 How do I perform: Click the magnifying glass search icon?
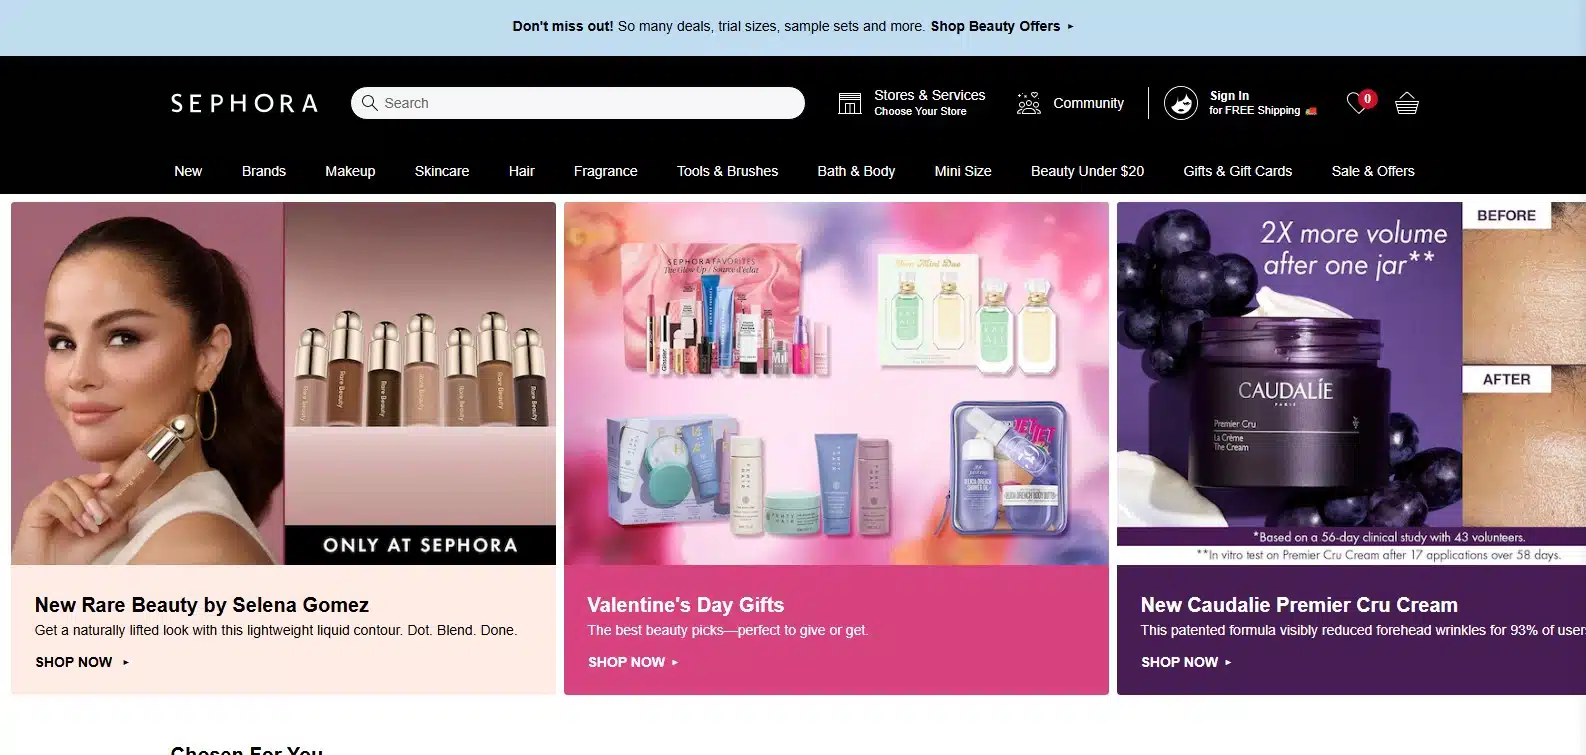[370, 103]
